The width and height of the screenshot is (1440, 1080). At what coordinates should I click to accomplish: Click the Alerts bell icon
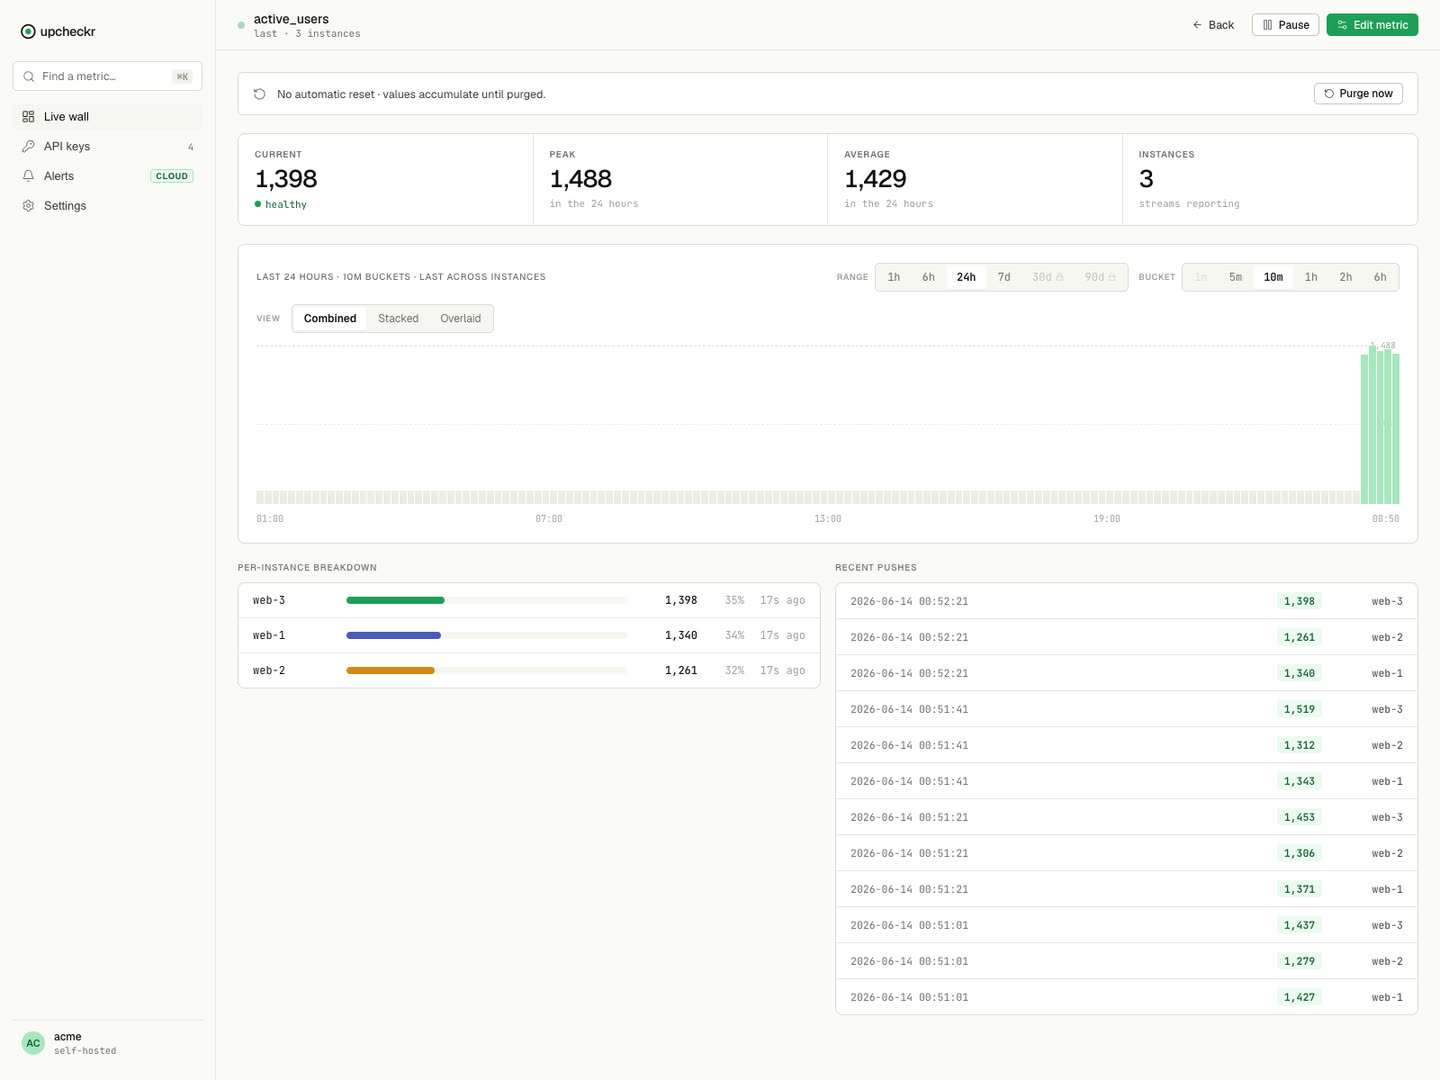[28, 176]
